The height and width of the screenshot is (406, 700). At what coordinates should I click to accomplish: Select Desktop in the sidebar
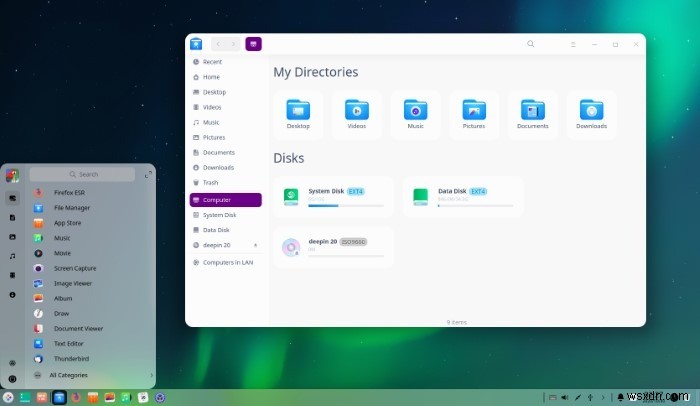[x=225, y=92]
